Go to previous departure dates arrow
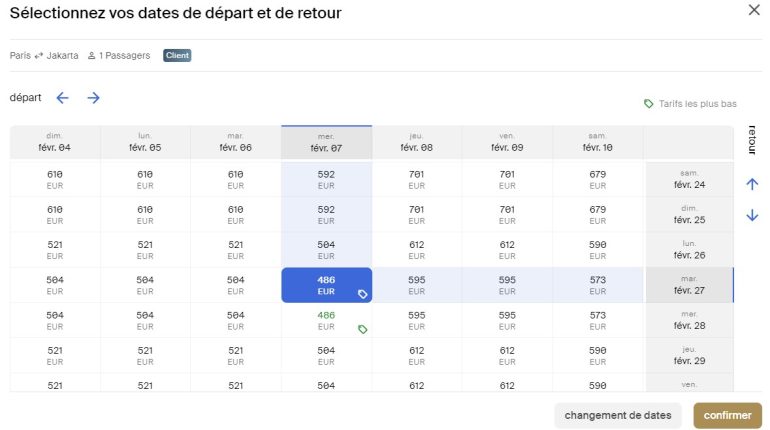 pyautogui.click(x=62, y=98)
